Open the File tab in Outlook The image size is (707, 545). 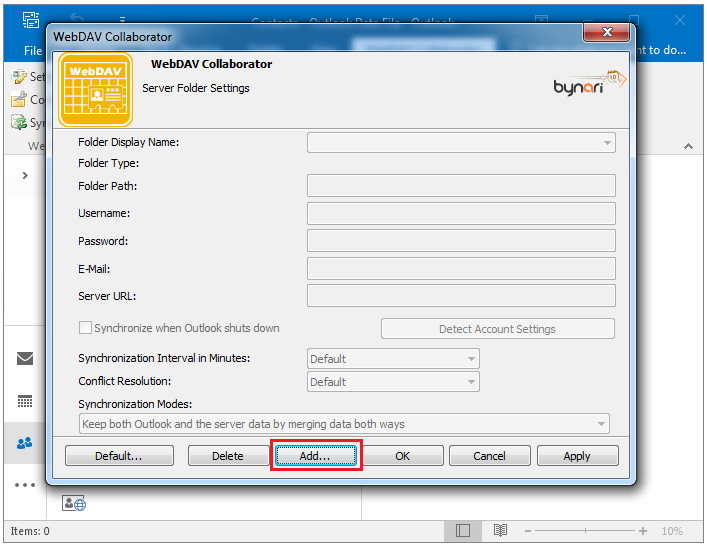coord(33,50)
